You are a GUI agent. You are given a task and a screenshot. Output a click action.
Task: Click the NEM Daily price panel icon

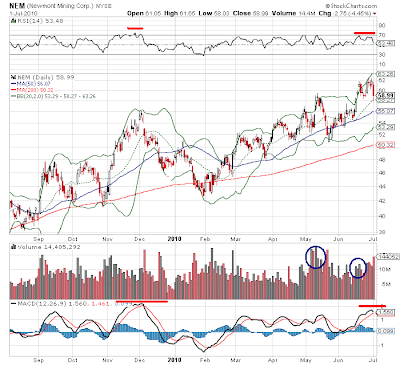coord(13,77)
